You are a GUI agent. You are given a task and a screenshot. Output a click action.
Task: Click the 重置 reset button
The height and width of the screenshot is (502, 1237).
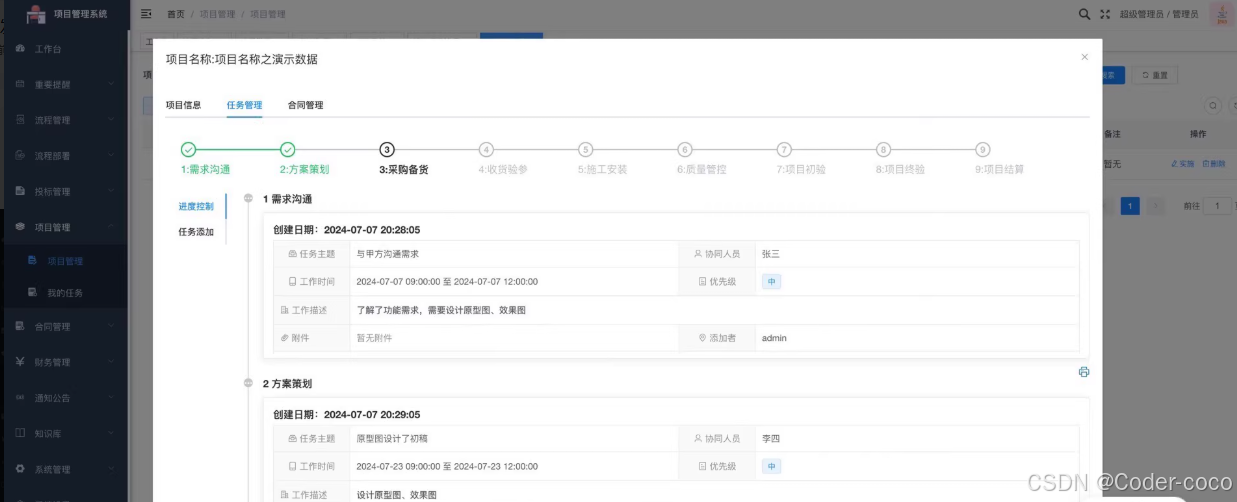1154,75
